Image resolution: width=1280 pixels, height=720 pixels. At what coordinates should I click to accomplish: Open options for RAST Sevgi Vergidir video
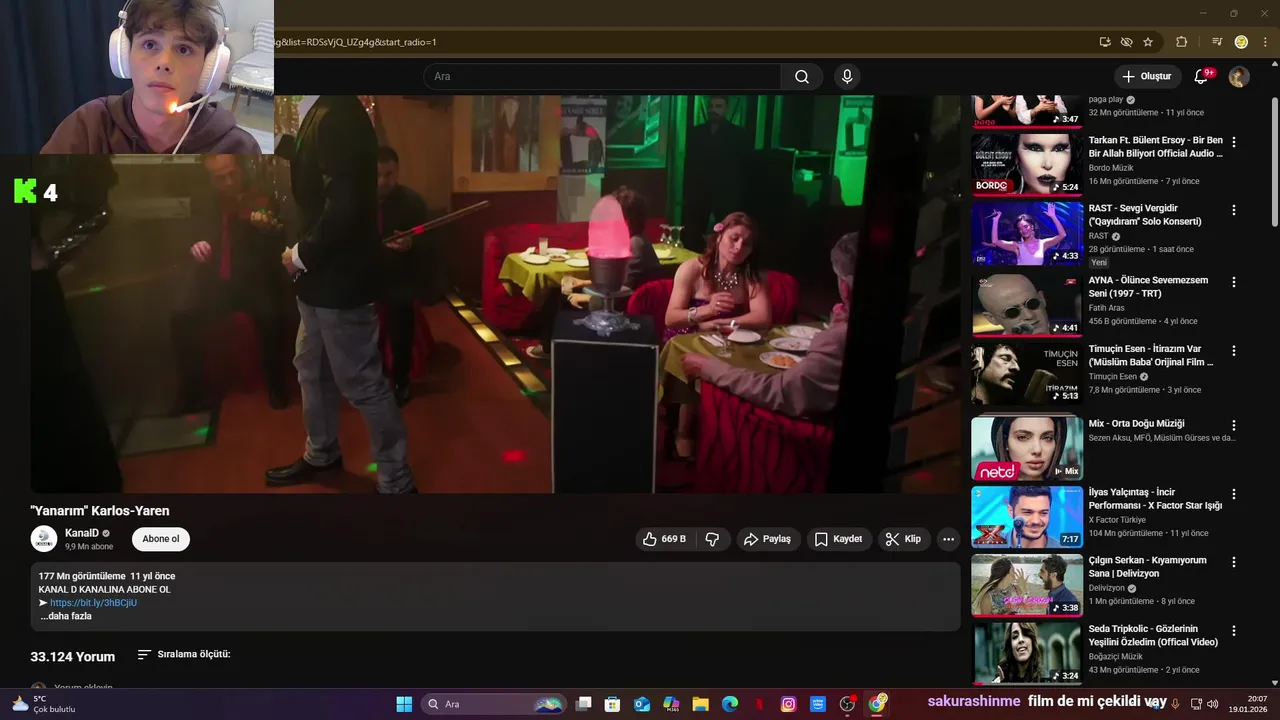(x=1234, y=210)
